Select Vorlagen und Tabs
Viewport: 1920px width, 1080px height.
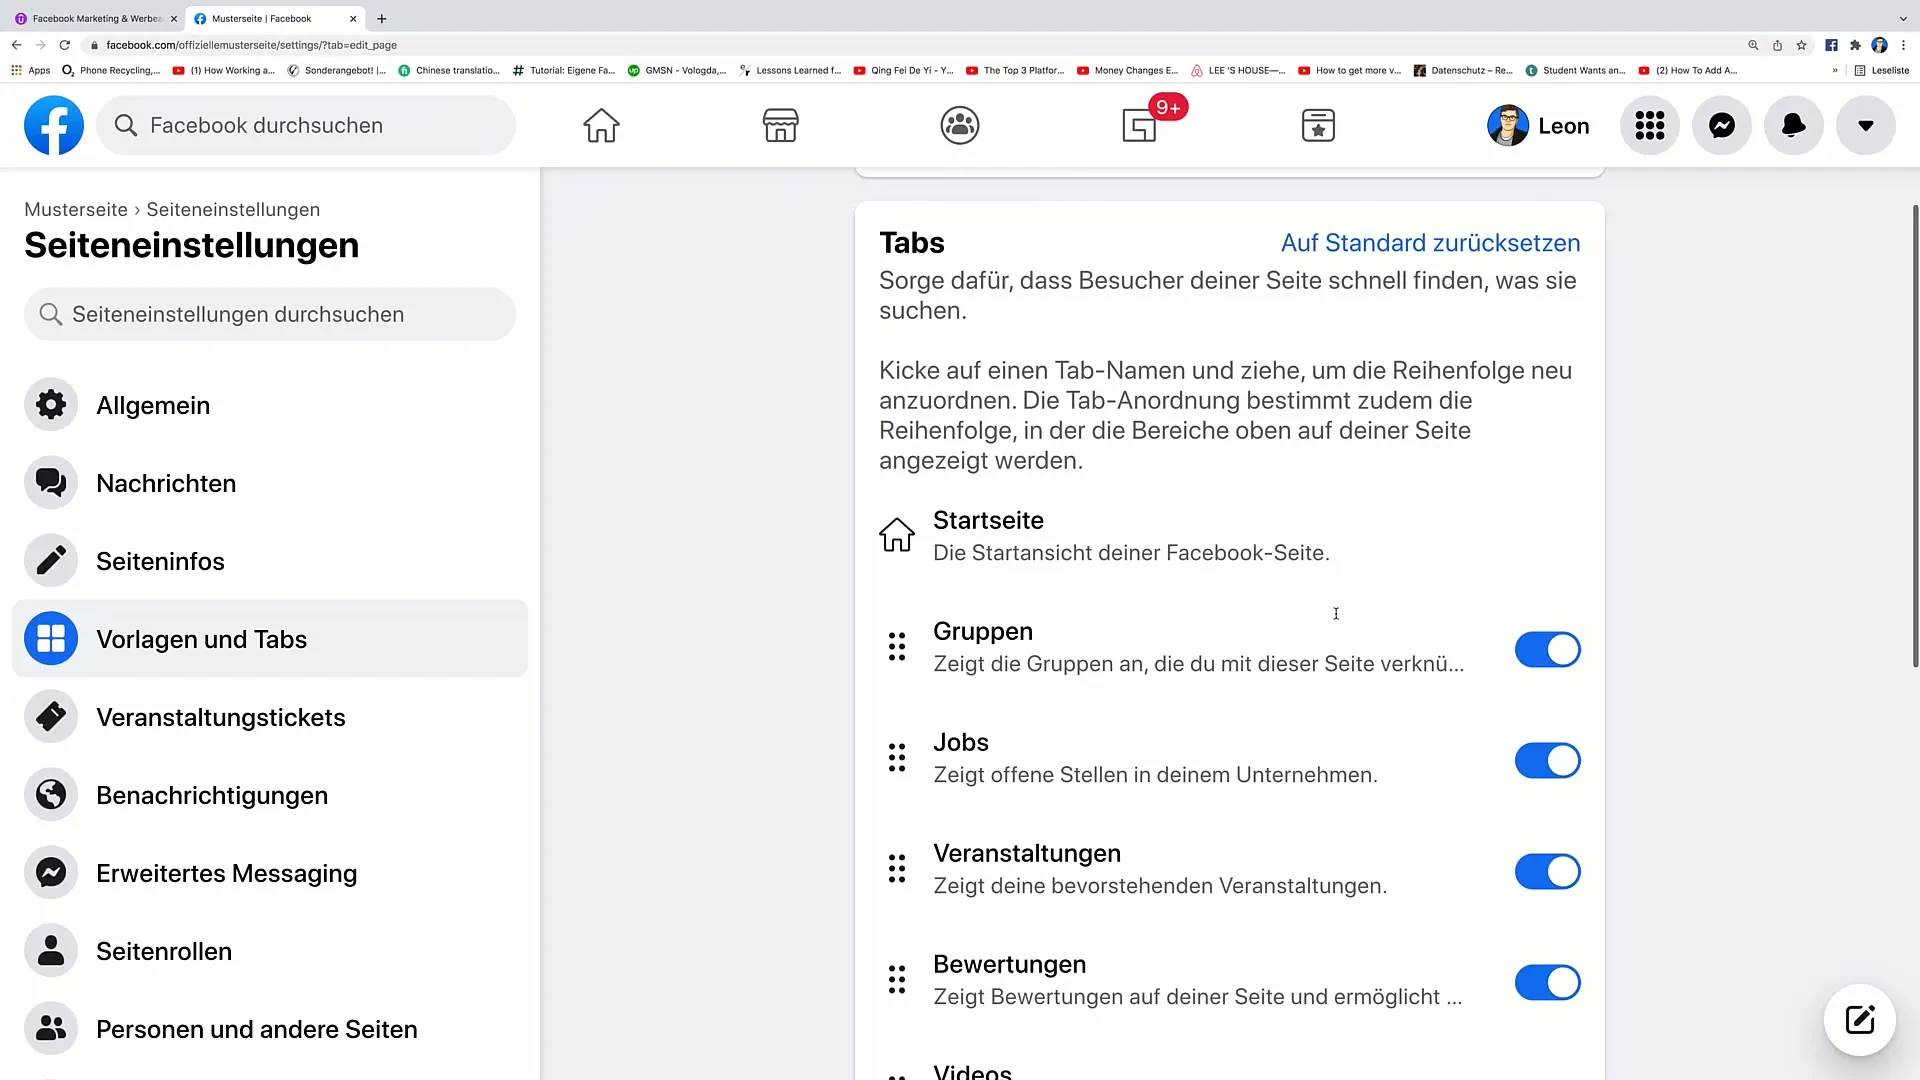pyautogui.click(x=270, y=639)
